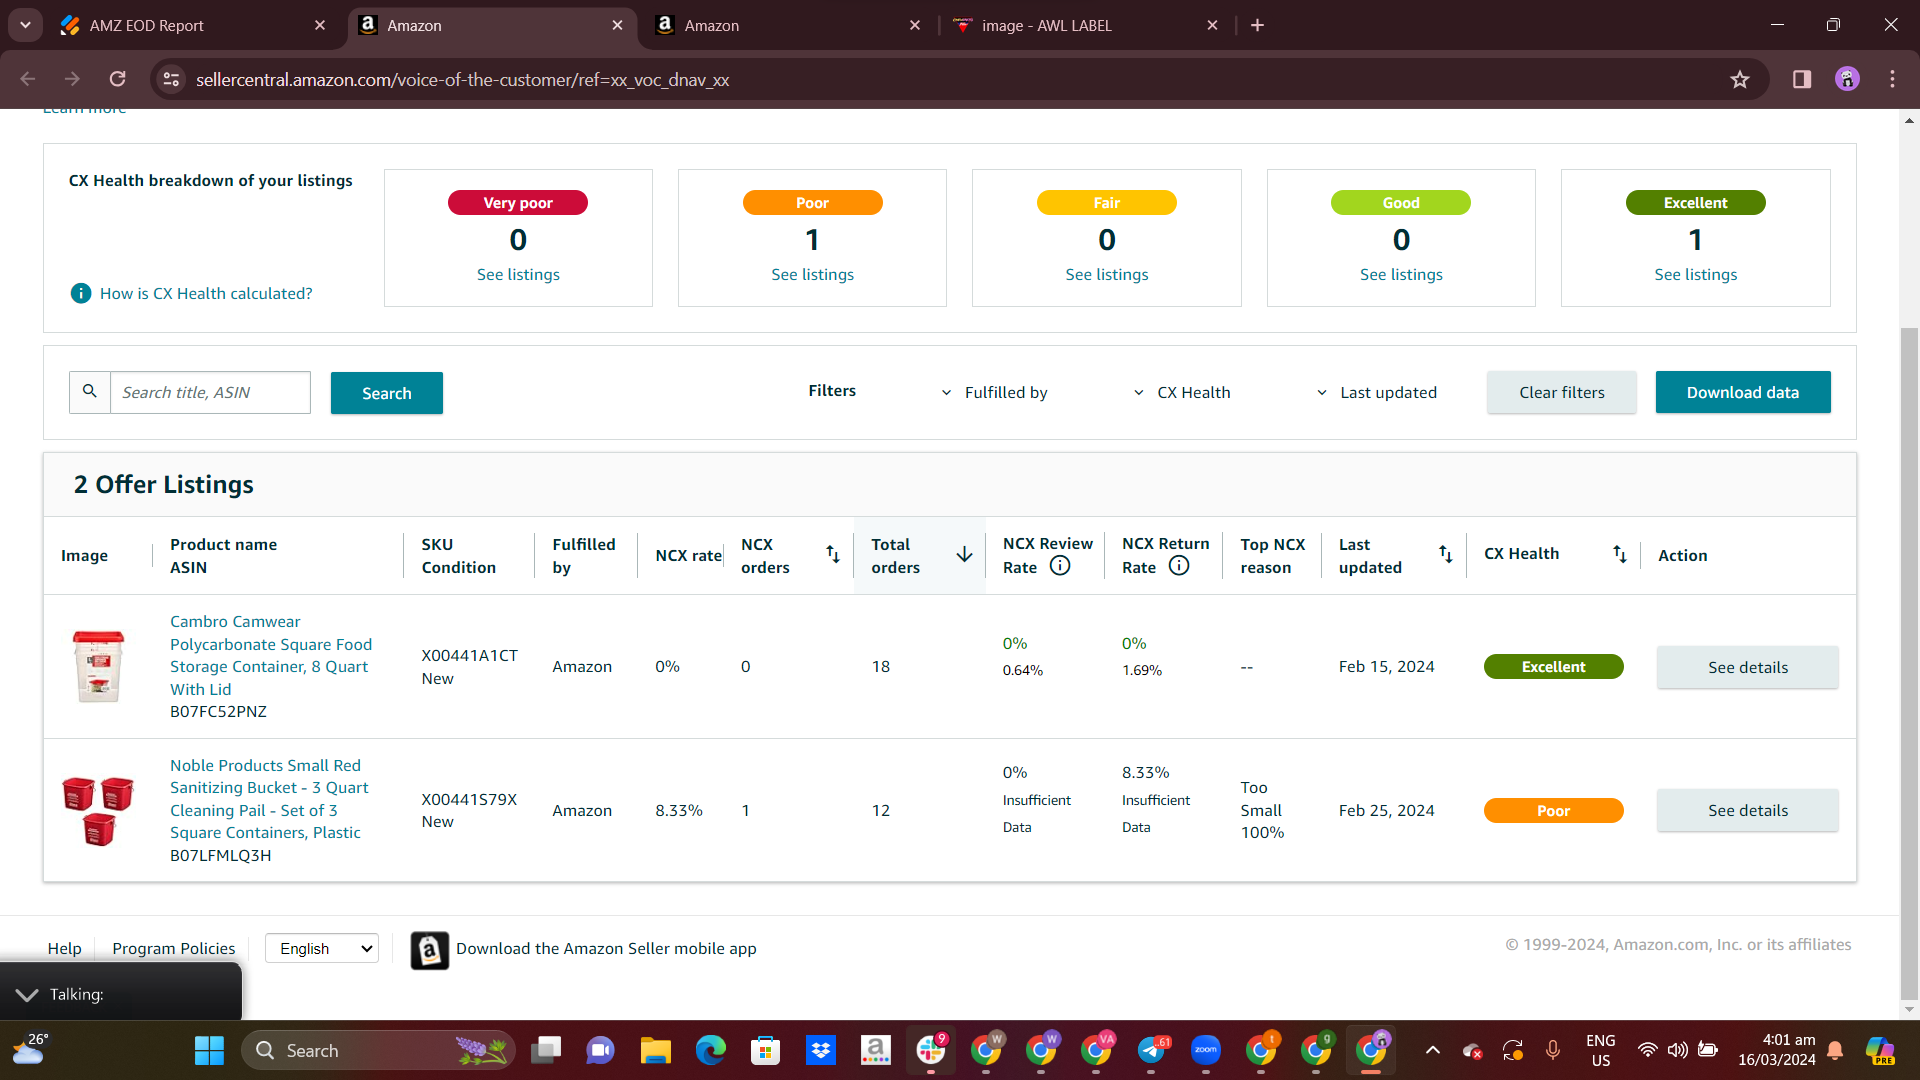Viewport: 1920px width, 1080px height.
Task: See listings under Excellent
Action: click(1696, 274)
